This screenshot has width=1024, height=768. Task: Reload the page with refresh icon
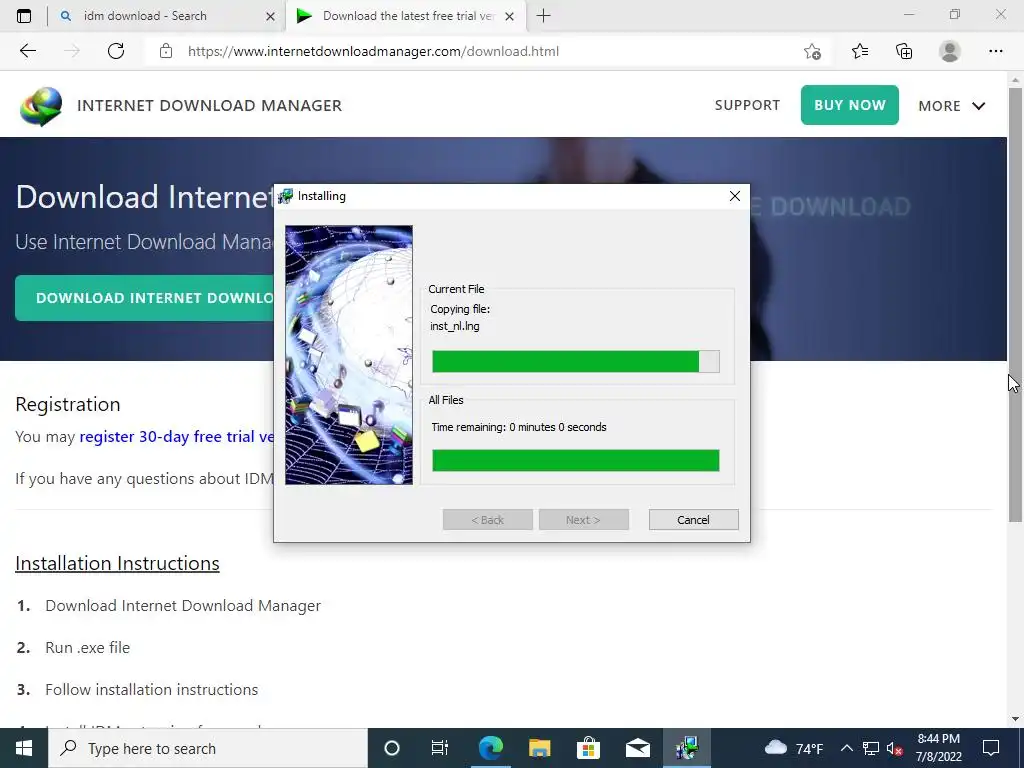pos(116,51)
